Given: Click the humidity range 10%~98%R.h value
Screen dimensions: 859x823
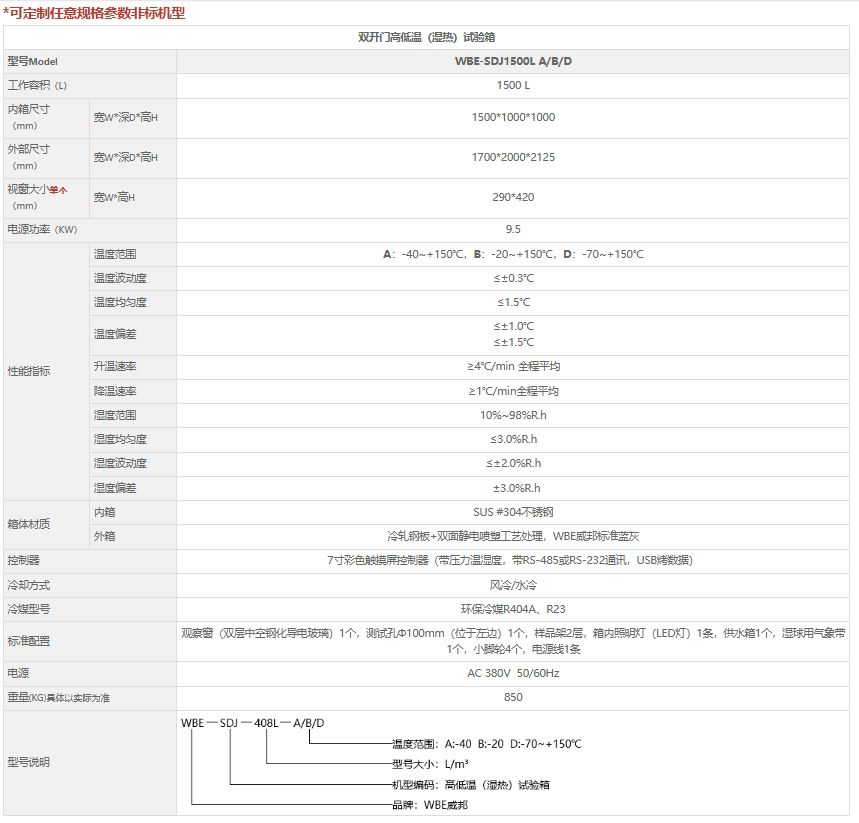Looking at the screenshot, I should point(513,415).
